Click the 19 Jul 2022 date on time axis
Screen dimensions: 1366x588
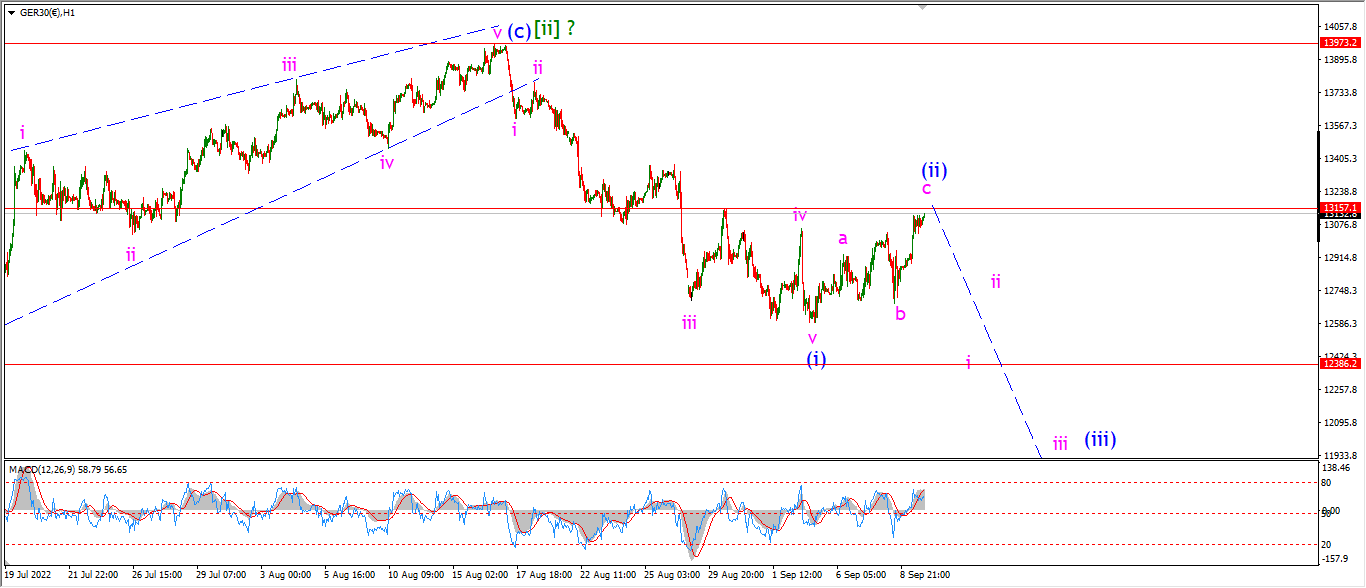coord(27,575)
